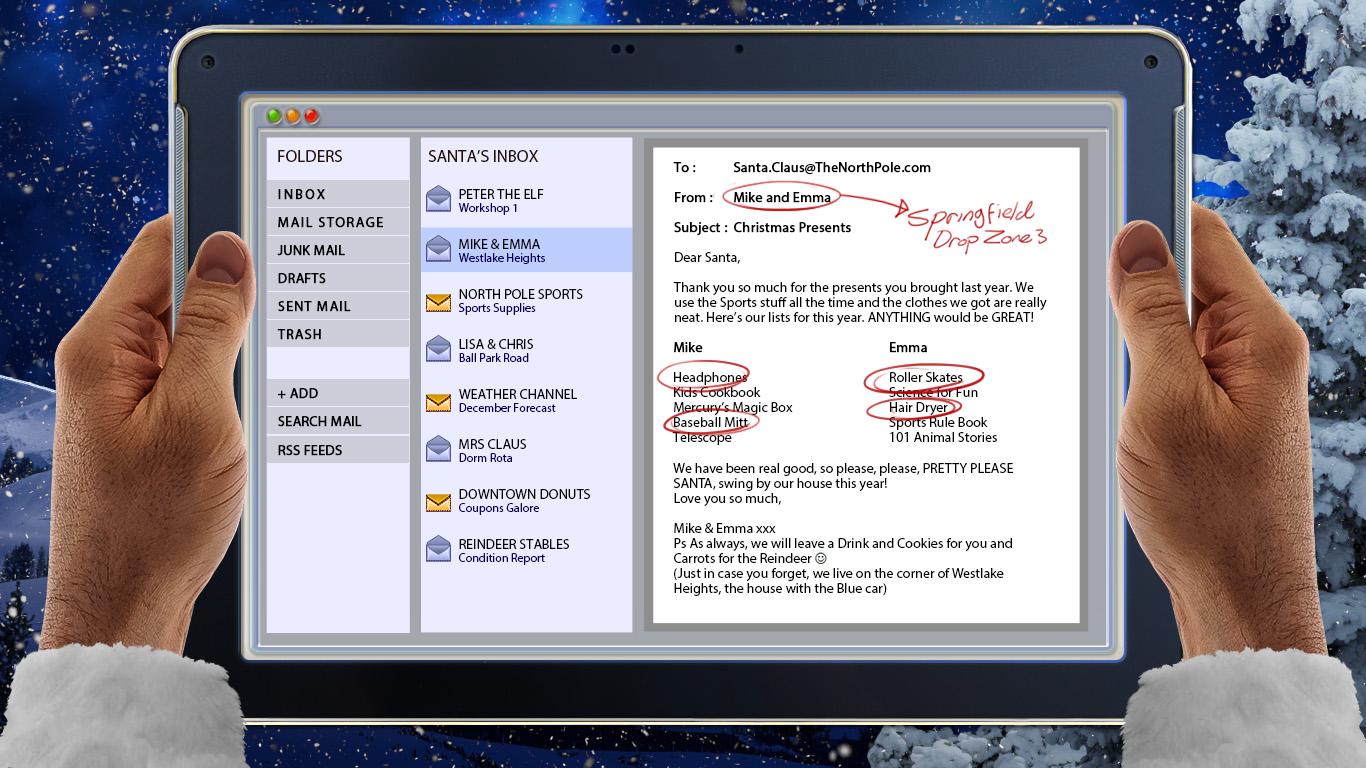Click the Mrs Claus envelope icon
The height and width of the screenshot is (768, 1366).
[438, 450]
